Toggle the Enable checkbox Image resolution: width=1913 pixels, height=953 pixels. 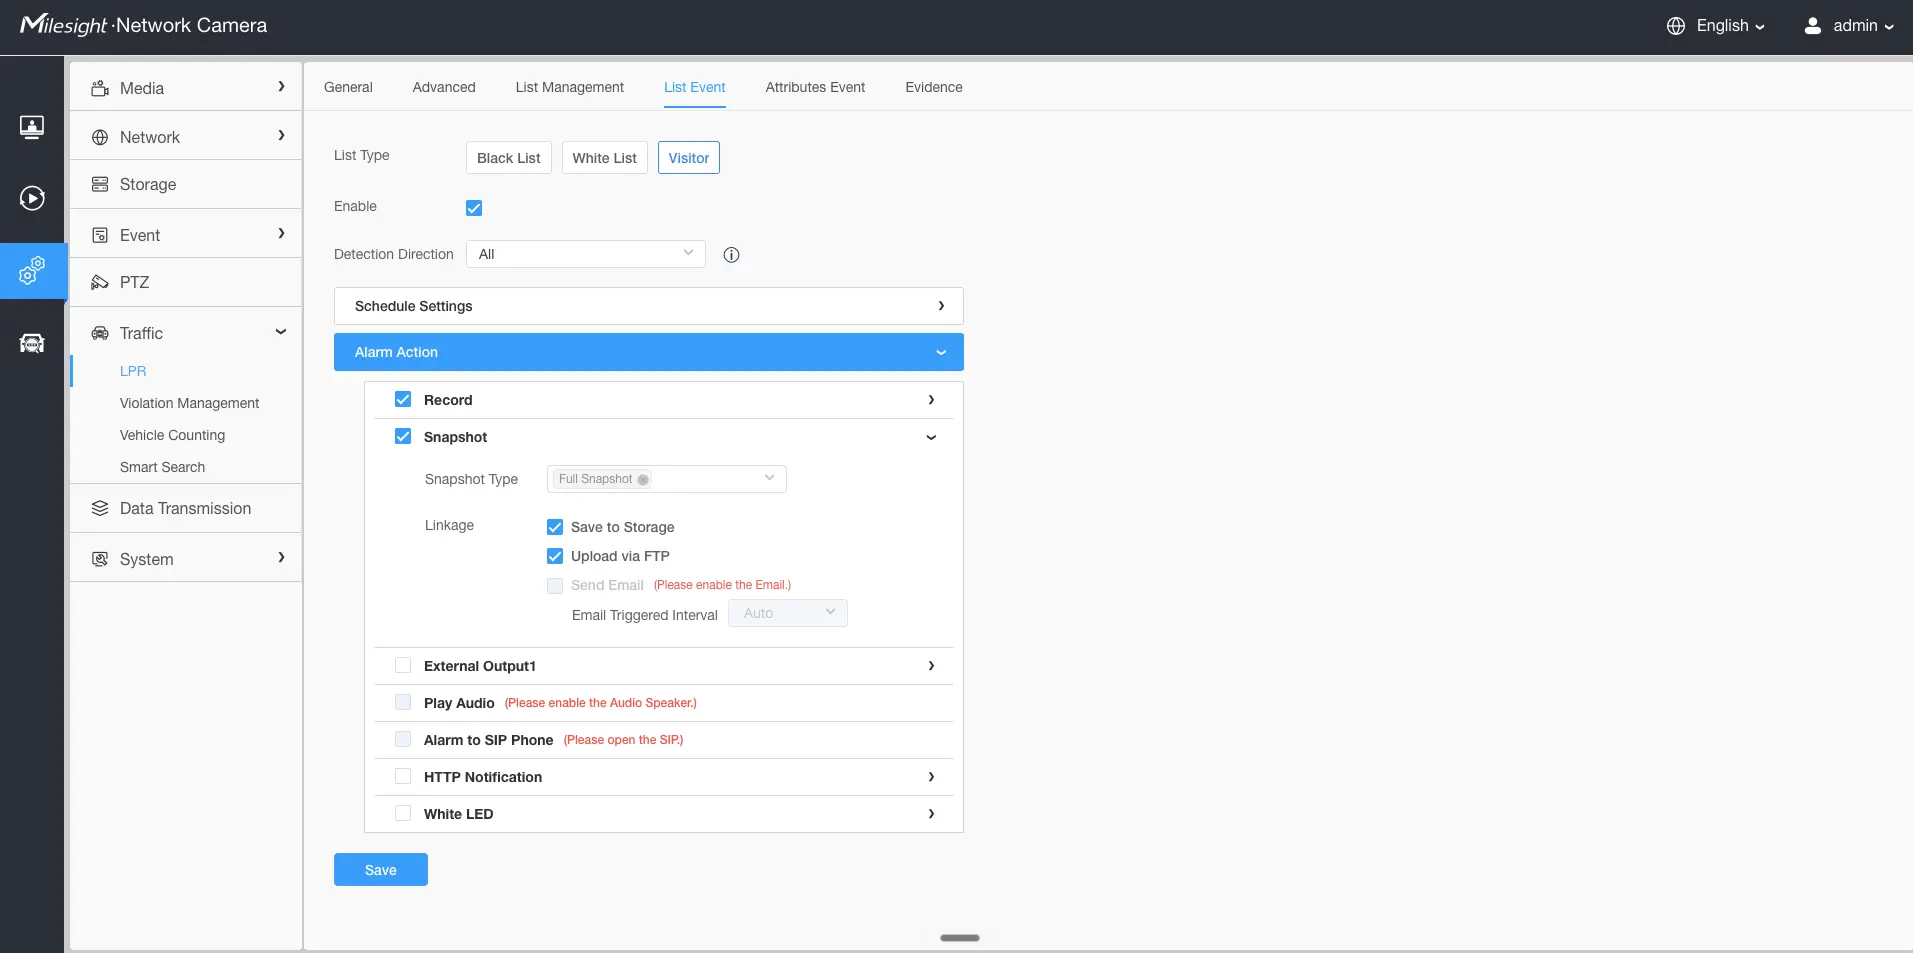[x=474, y=208]
